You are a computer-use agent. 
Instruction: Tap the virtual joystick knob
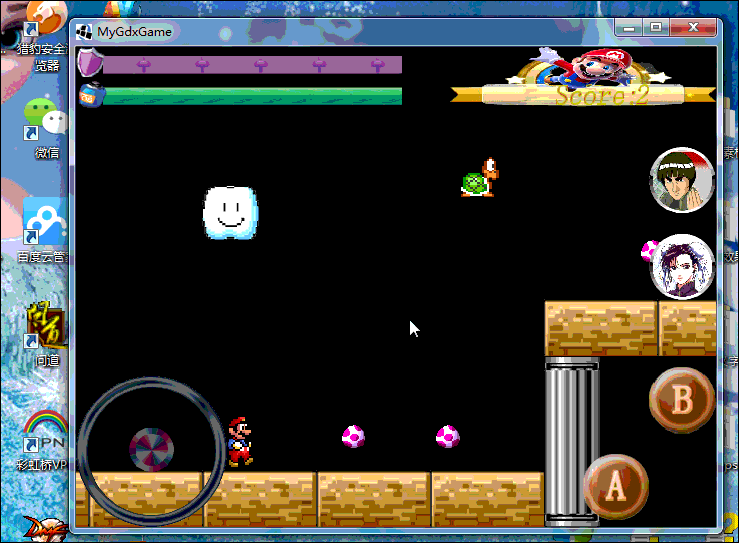(151, 448)
